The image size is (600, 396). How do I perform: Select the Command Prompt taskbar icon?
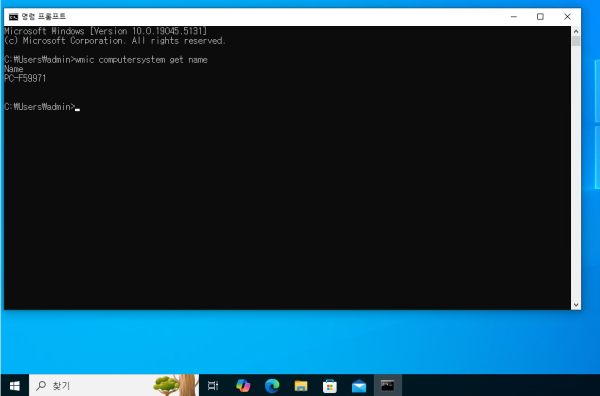click(x=388, y=386)
